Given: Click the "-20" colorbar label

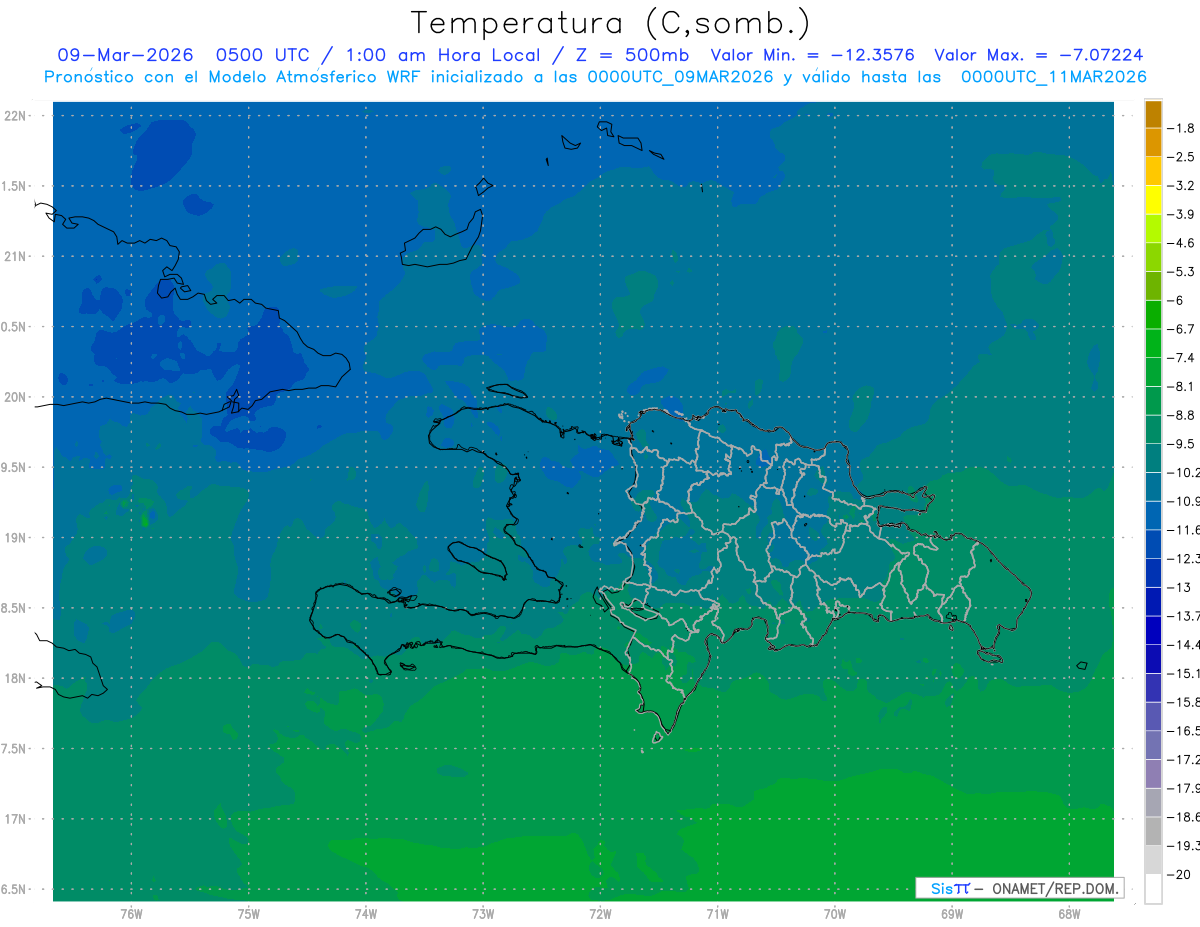Looking at the screenshot, I should pos(1179,874).
